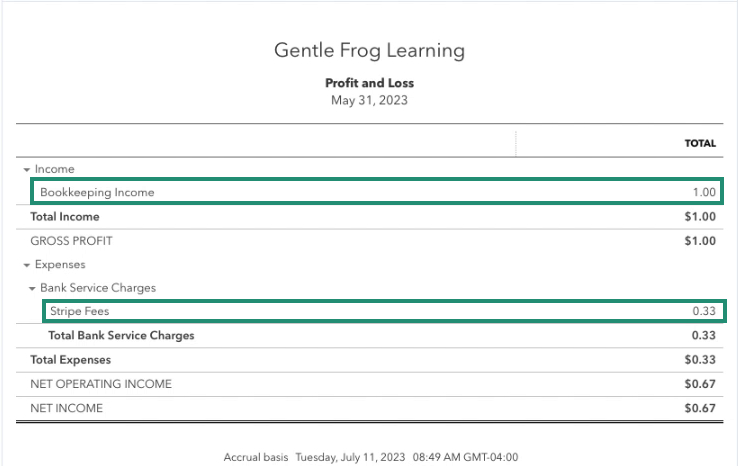
Task: Click the Net Operating Income $0.67 amount
Action: click(x=700, y=384)
